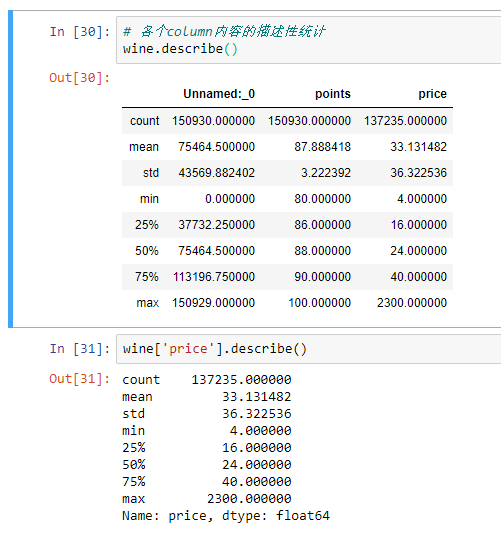This screenshot has width=501, height=537.
Task: Click points 25% cell 86.000000
Action: 323,225
